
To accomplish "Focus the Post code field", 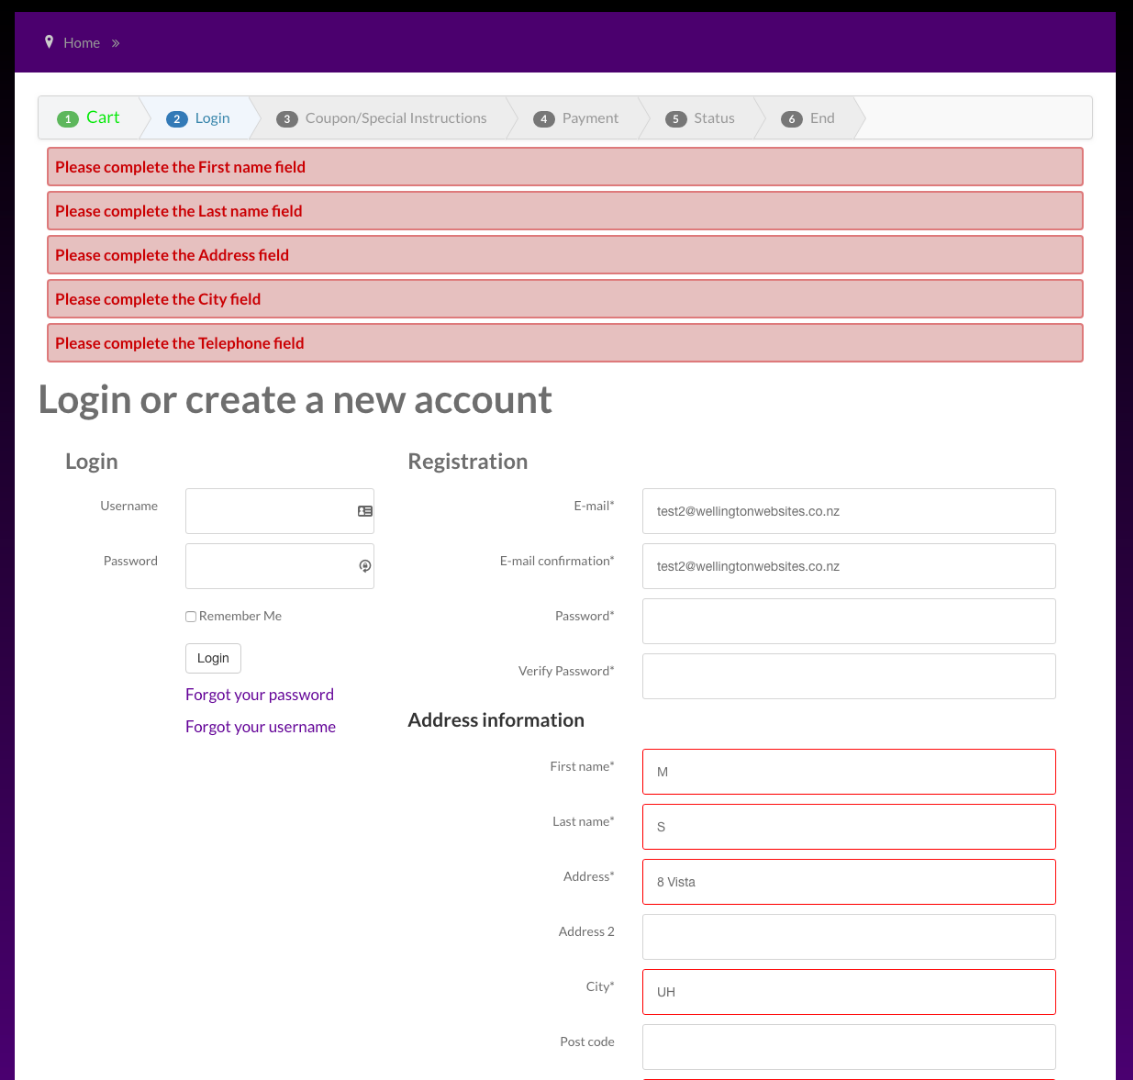I will 848,1047.
